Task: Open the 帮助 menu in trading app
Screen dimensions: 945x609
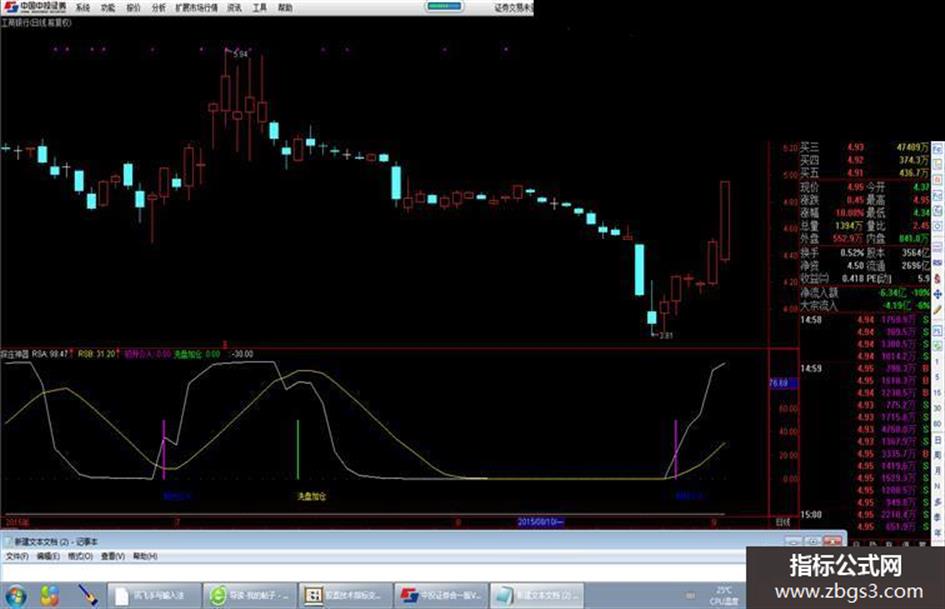Action: pyautogui.click(x=285, y=8)
